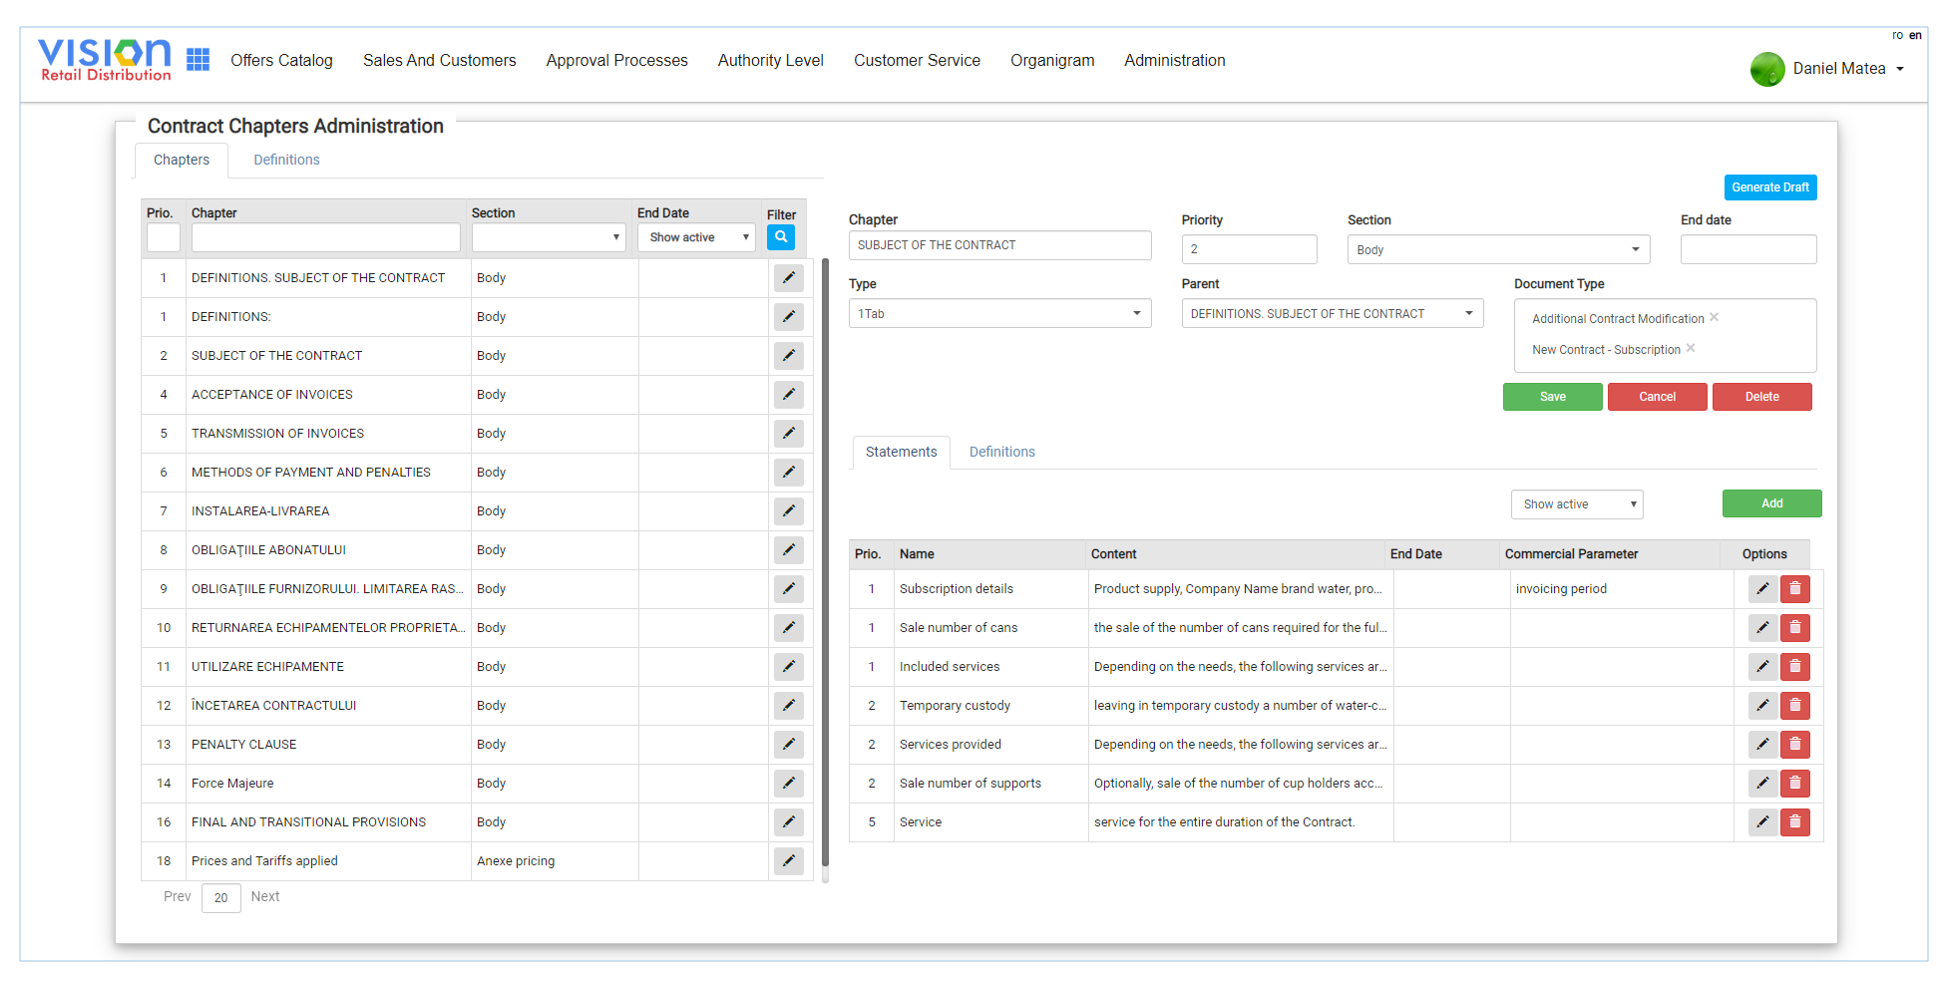This screenshot has height=988, width=1954.
Task: Open the Type dropdown showing 1Tab
Action: (x=1000, y=314)
